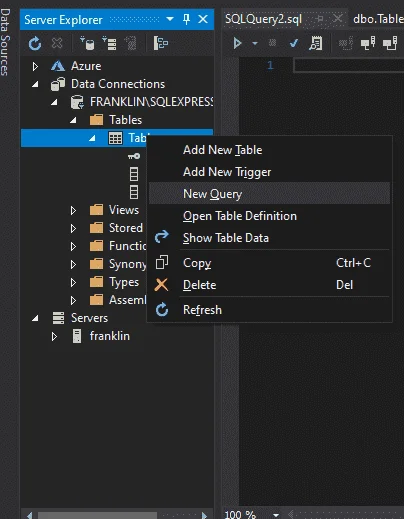Click horizontal scrollbar right arrow in Server Explorer
The height and width of the screenshot is (519, 404).
click(204, 515)
